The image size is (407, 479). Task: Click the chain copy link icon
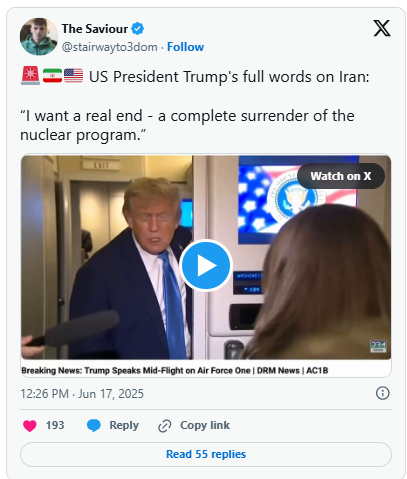[x=165, y=426]
